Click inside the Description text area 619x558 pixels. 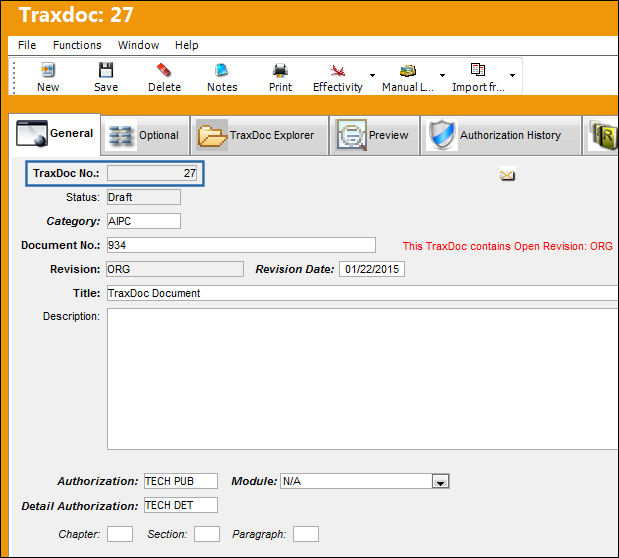point(362,379)
